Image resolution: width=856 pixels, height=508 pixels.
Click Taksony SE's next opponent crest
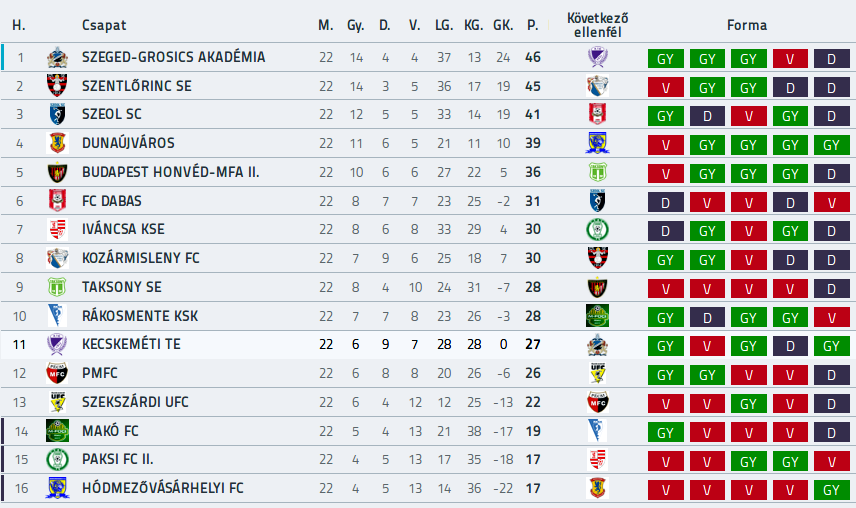pos(598,287)
